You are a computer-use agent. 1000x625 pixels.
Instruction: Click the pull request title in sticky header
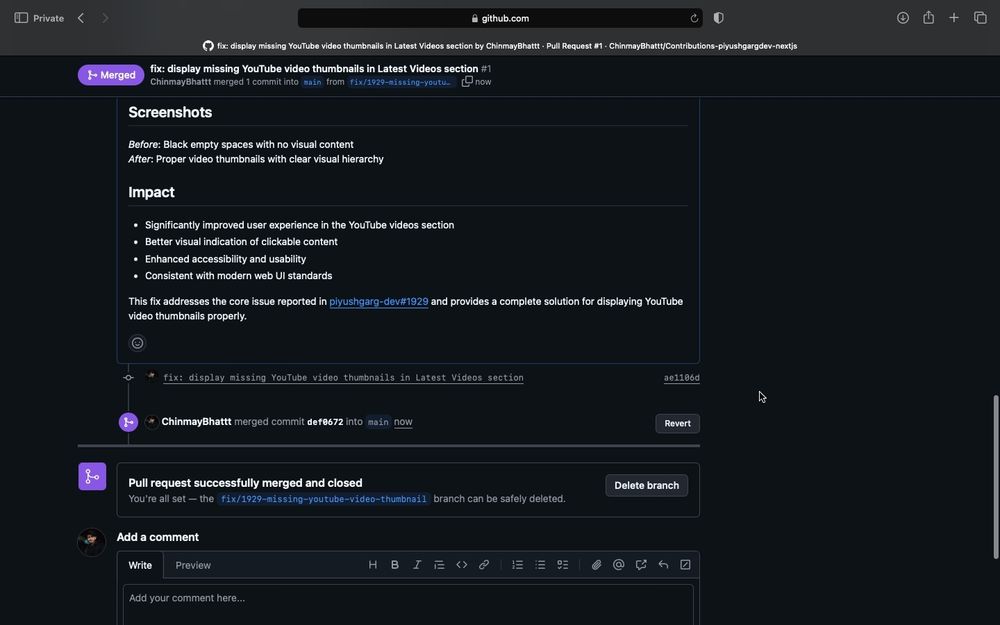pos(314,68)
